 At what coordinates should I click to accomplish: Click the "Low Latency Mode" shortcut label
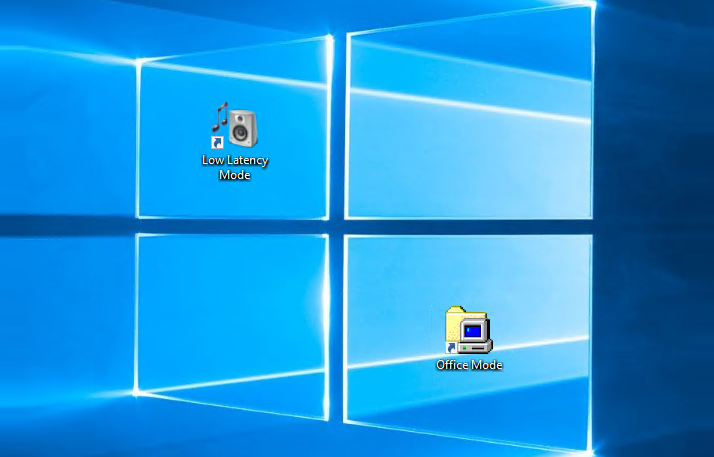point(235,168)
